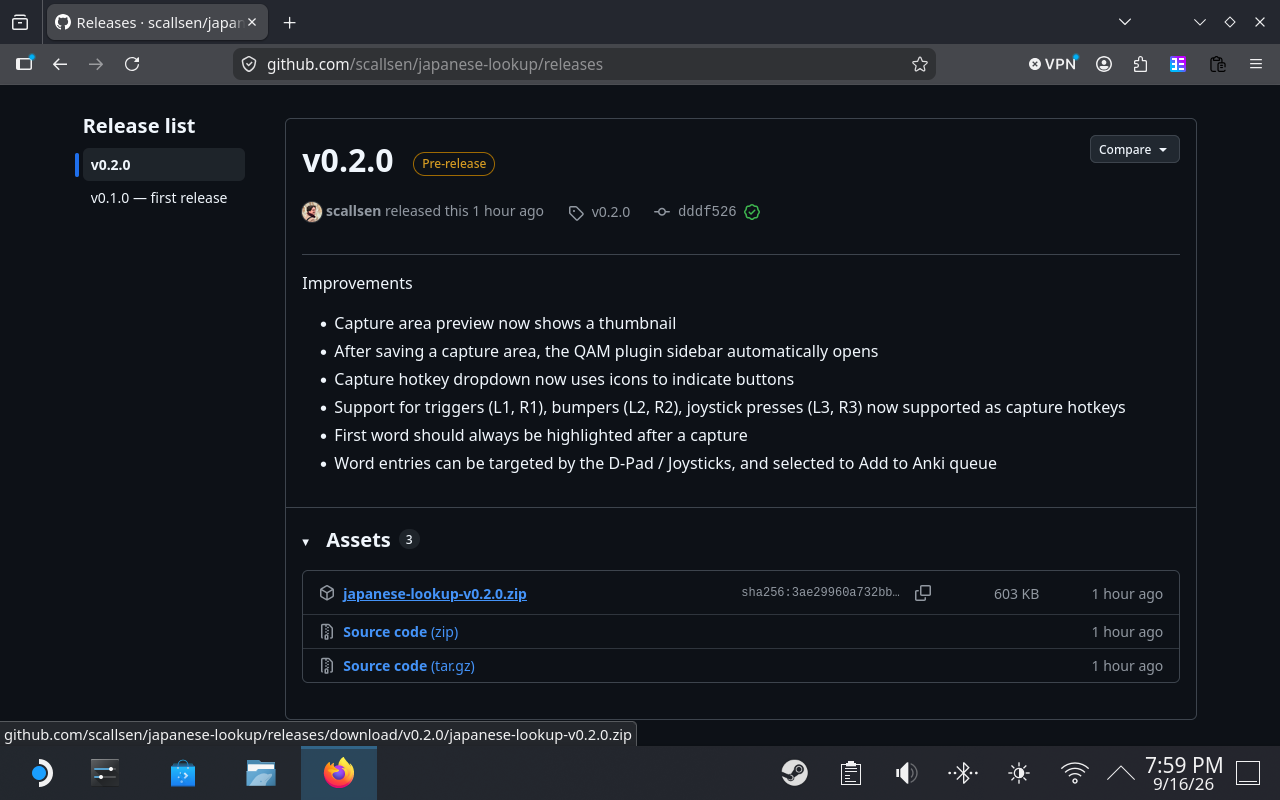Image resolution: width=1280 pixels, height=800 pixels.
Task: Focus the github.com address bar
Action: coord(585,64)
